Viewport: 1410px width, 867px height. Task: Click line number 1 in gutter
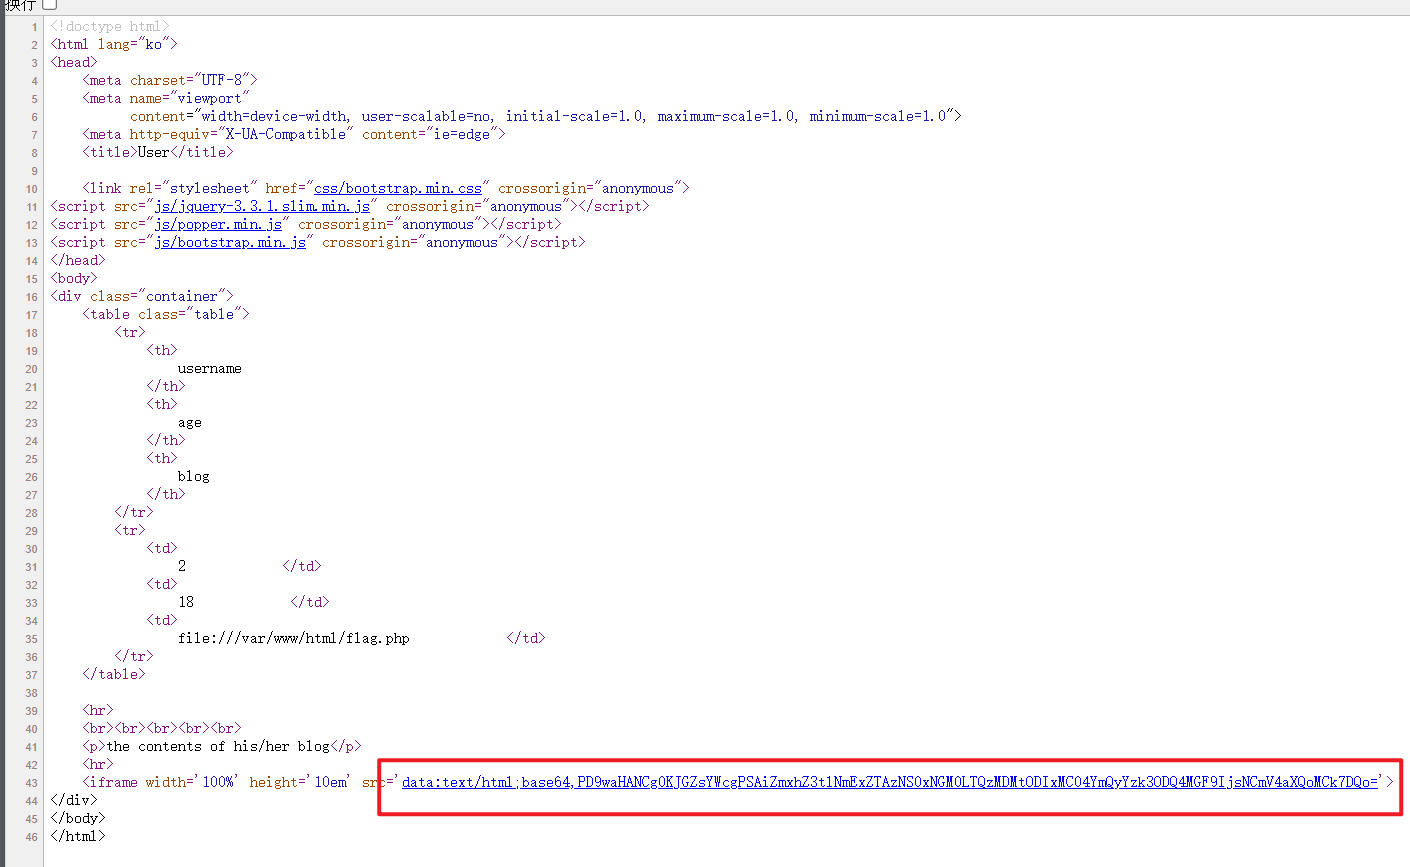[x=34, y=27]
